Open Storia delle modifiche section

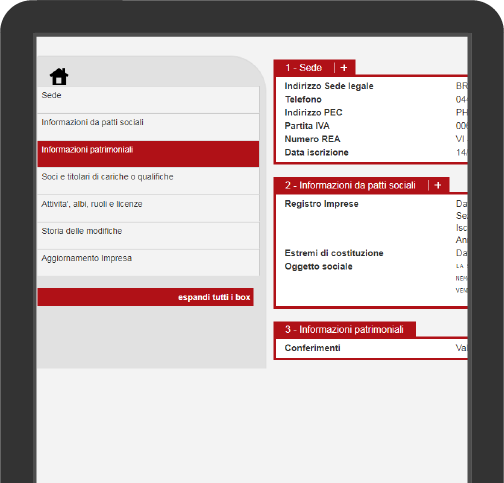tap(148, 236)
